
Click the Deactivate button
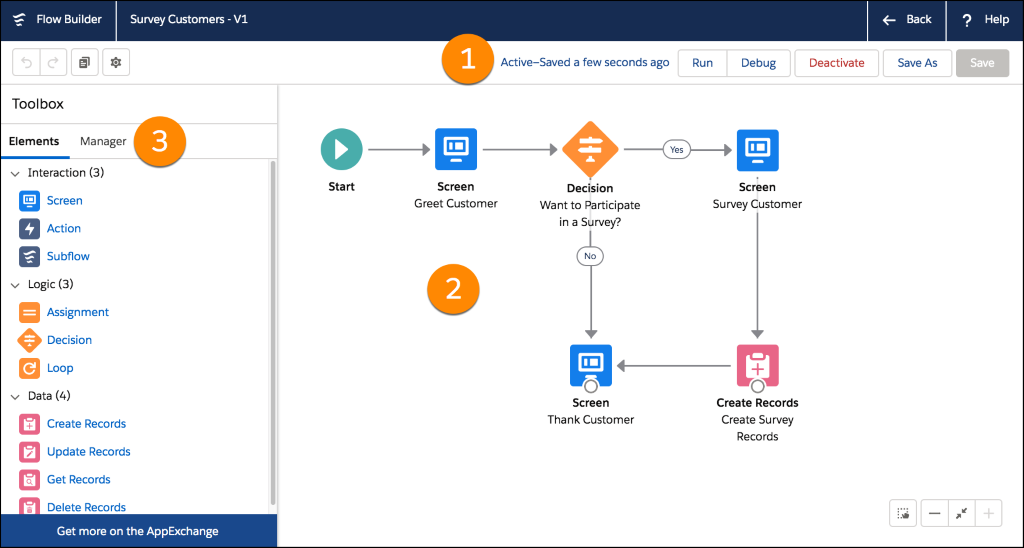tap(836, 63)
